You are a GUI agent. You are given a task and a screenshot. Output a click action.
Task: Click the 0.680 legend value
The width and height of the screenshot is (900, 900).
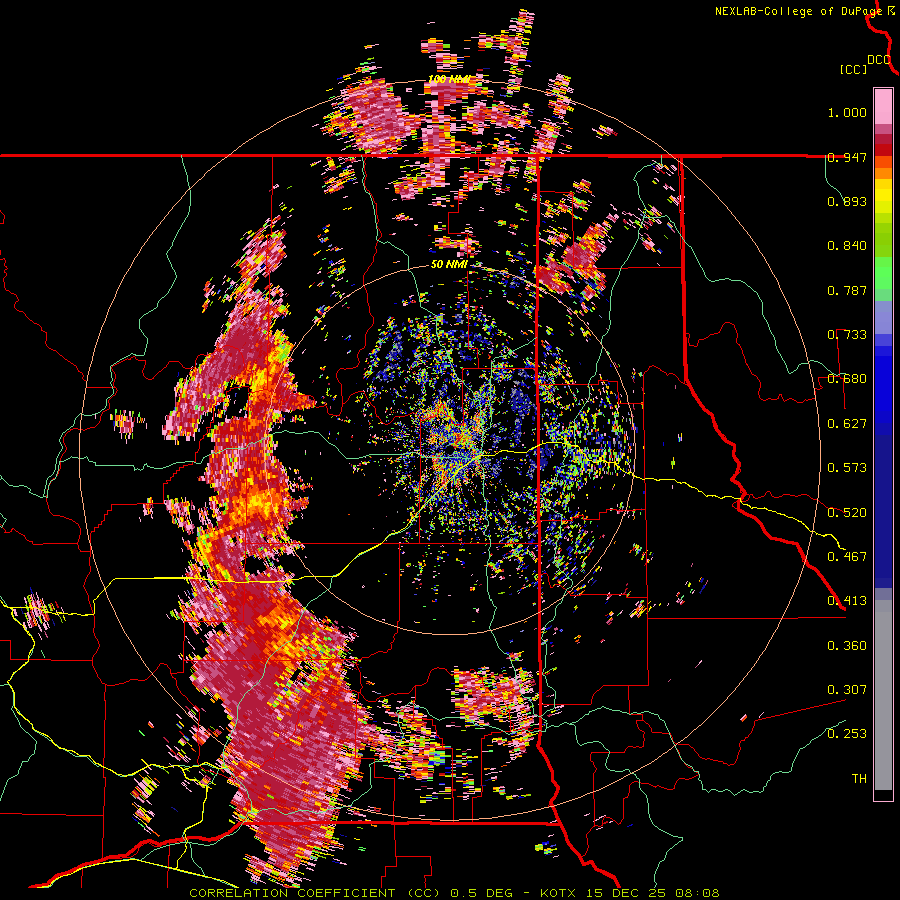(x=847, y=379)
